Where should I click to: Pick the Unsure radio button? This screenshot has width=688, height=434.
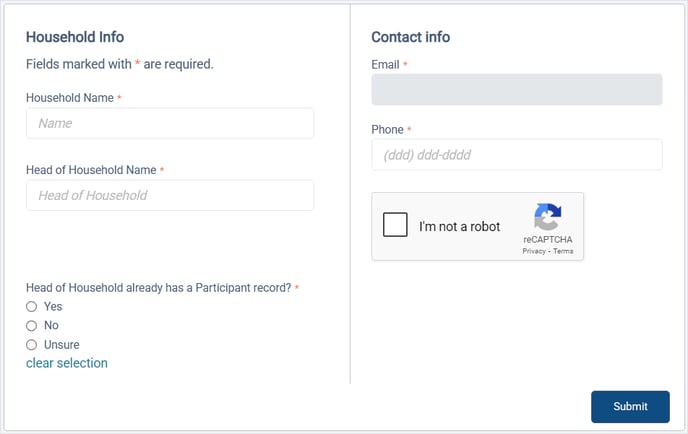(32, 345)
